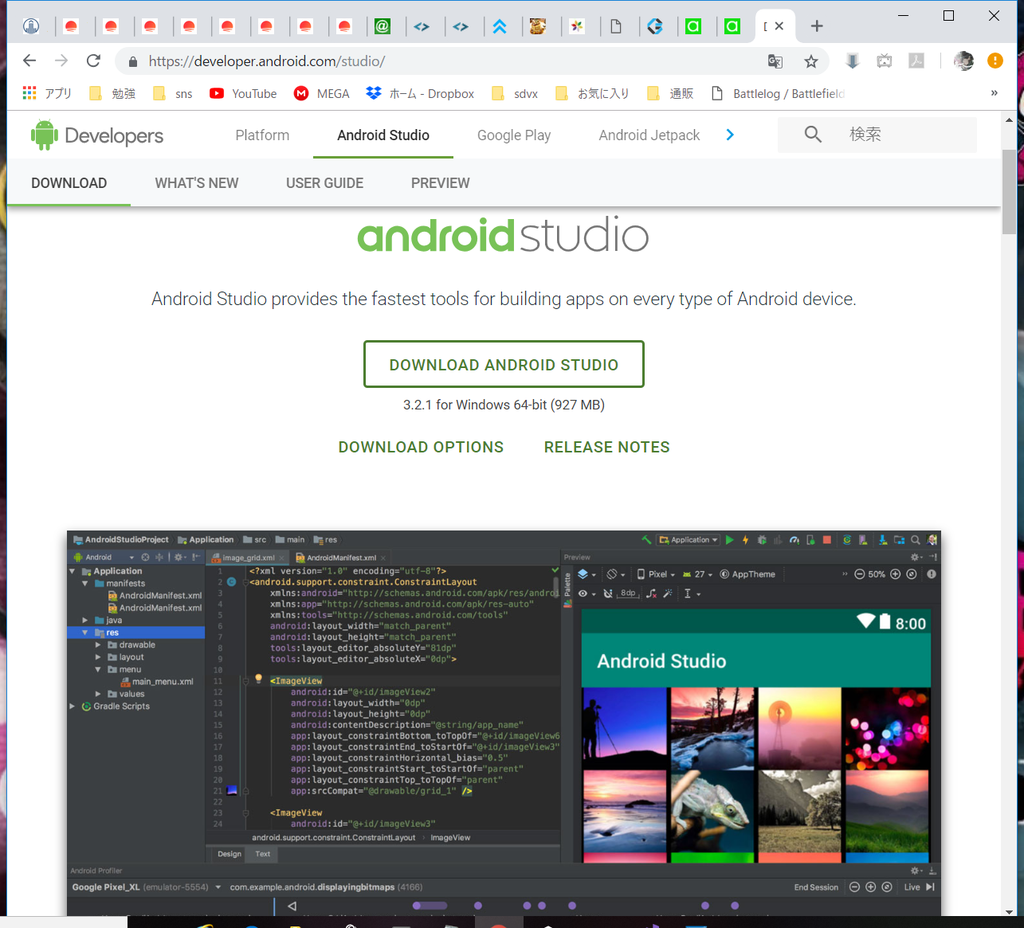Image resolution: width=1024 pixels, height=928 pixels.
Task: Click the '3.2.1 for Windows 64-bit (927 MB)' text
Action: 504,405
